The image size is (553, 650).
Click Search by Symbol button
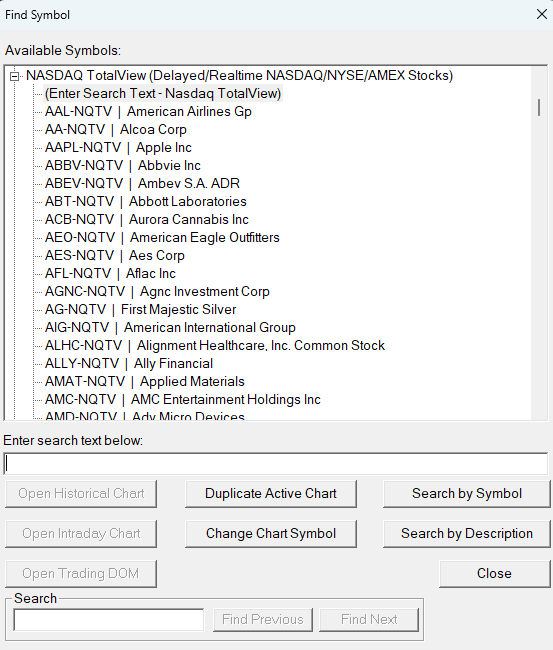click(467, 494)
